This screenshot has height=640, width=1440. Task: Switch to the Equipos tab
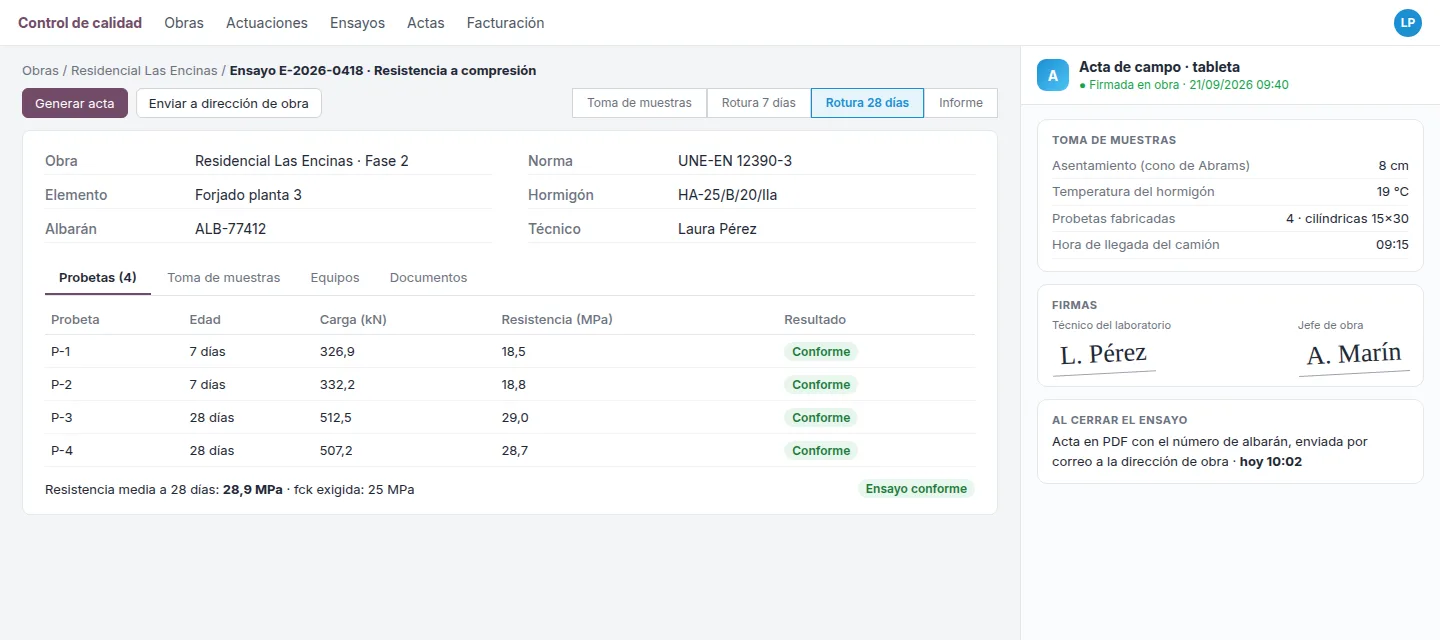pyautogui.click(x=335, y=278)
